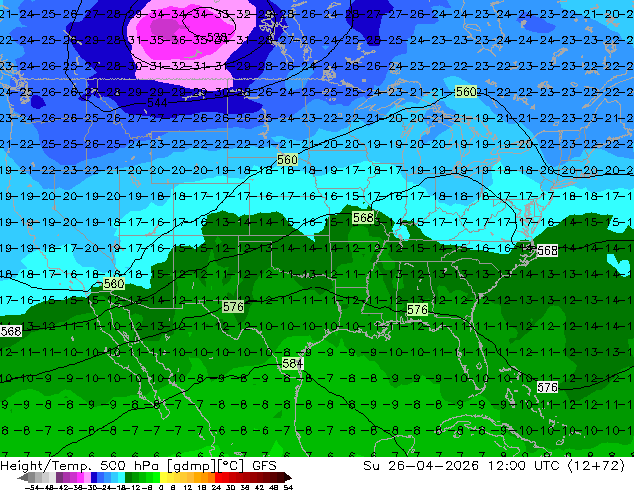The width and height of the screenshot is (634, 490).
Task: Select the 560 label over the central Plains
Action: (287, 160)
